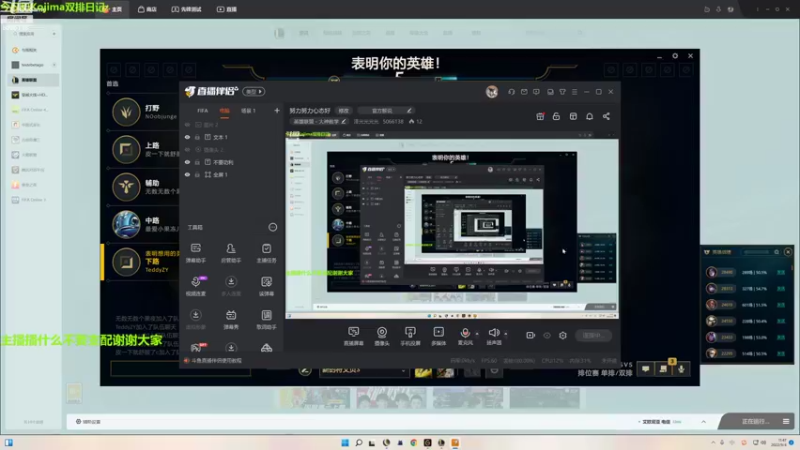800x450 pixels.
Task: Add a 摄像头 camera source
Action: coord(382,336)
